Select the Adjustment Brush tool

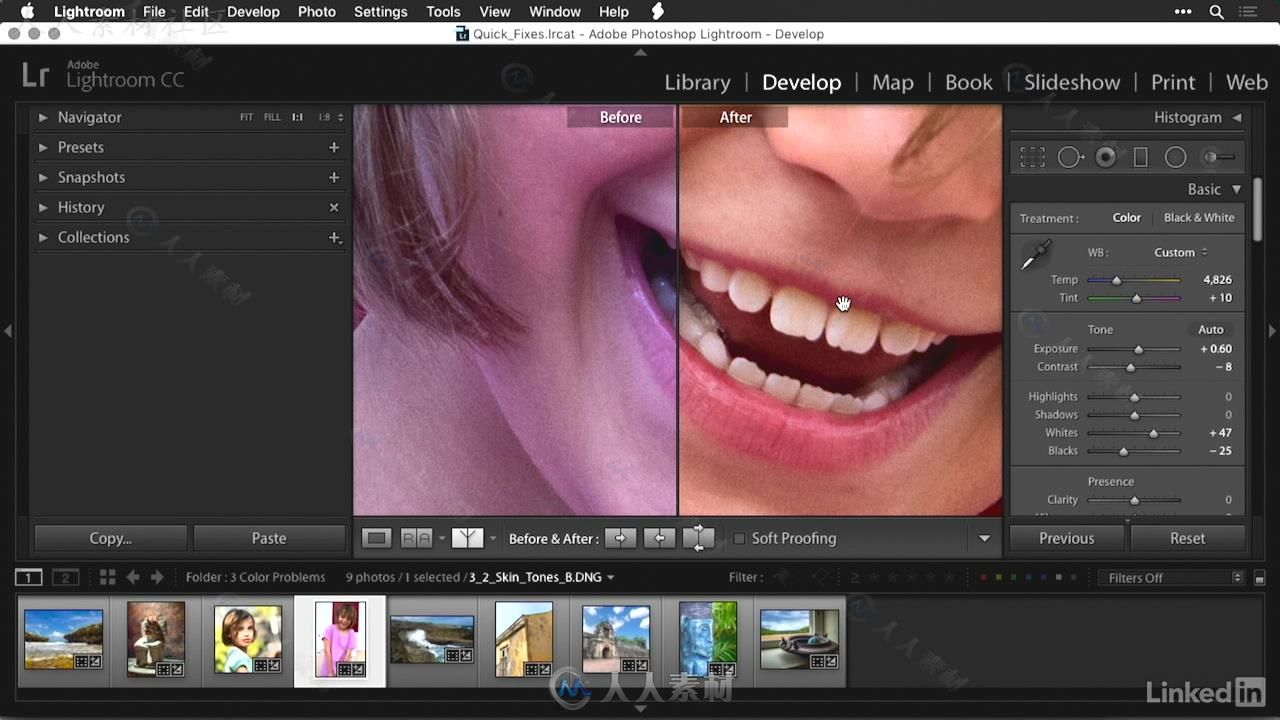(x=1218, y=157)
